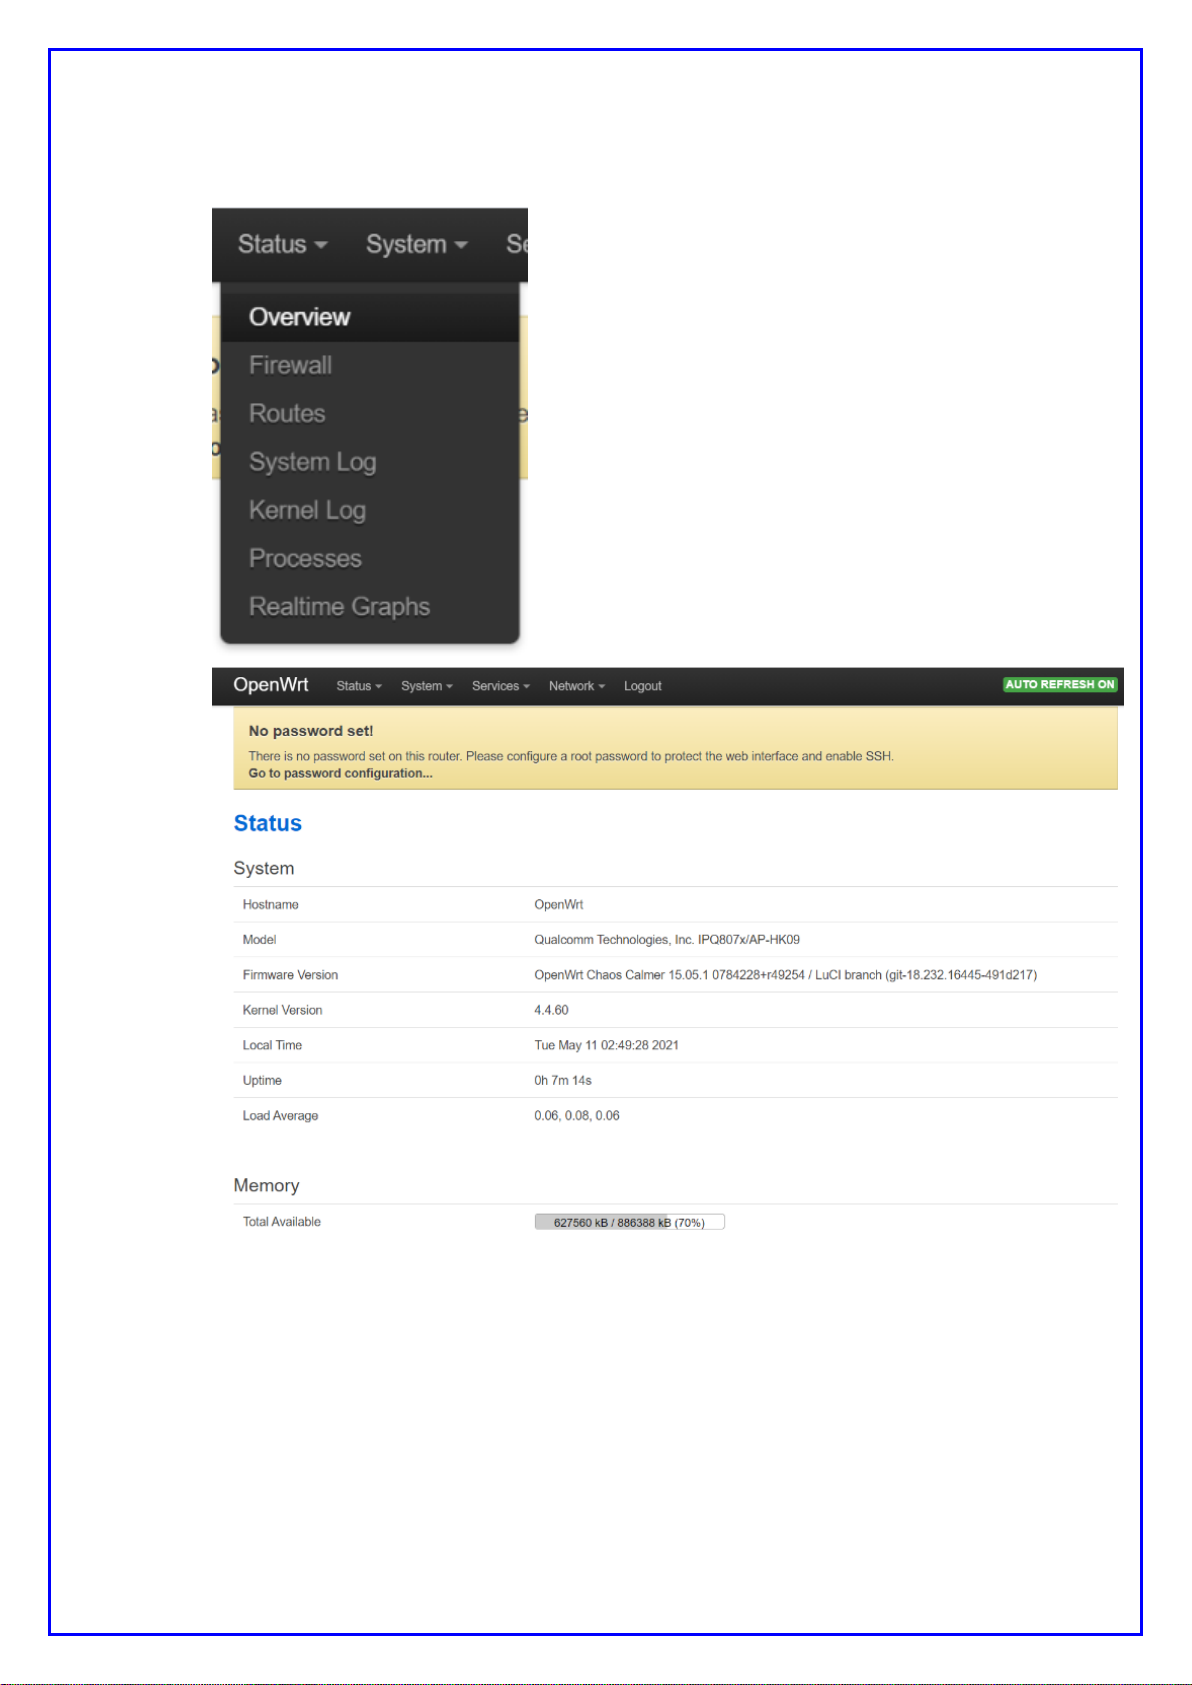Screen dimensions: 1192x1685
Task: Select the Firmware Version label
Action: [290, 975]
